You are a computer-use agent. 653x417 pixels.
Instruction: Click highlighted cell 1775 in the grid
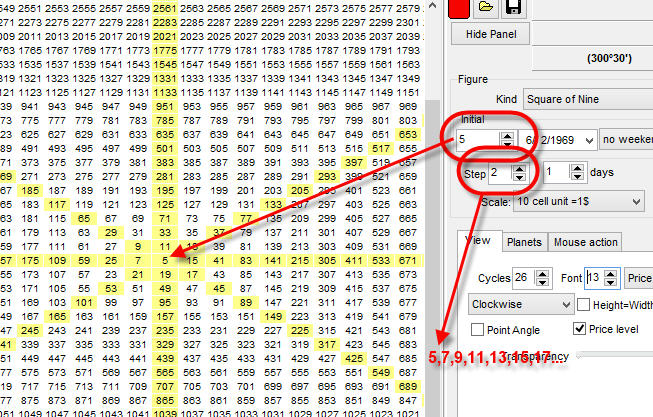pyautogui.click(x=165, y=50)
